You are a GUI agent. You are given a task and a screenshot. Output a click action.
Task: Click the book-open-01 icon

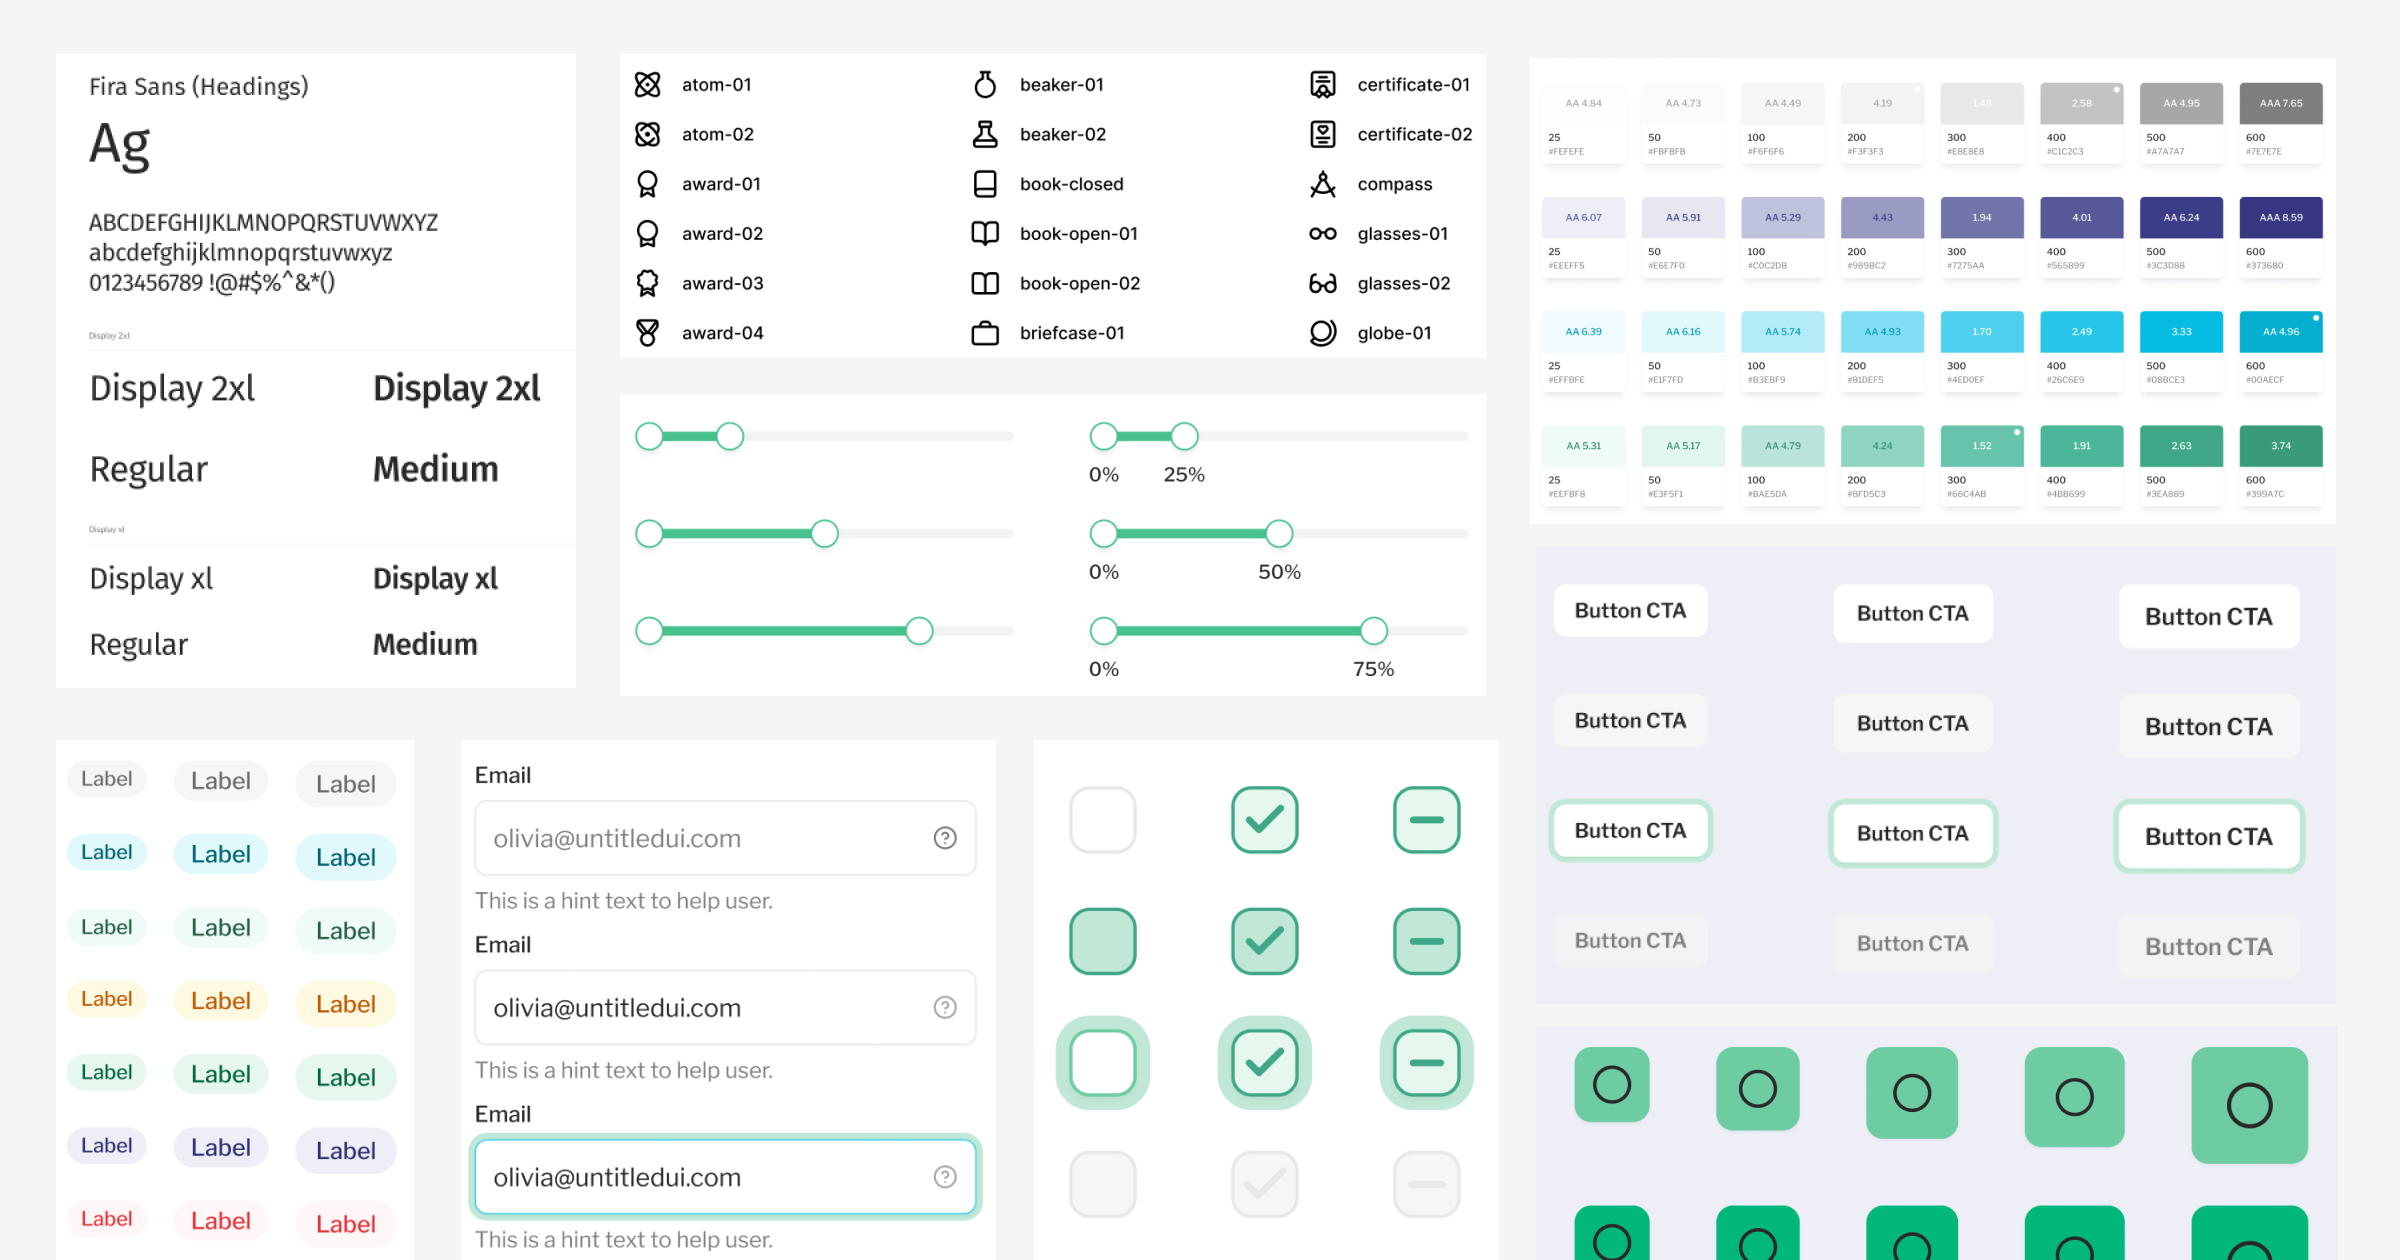985,234
